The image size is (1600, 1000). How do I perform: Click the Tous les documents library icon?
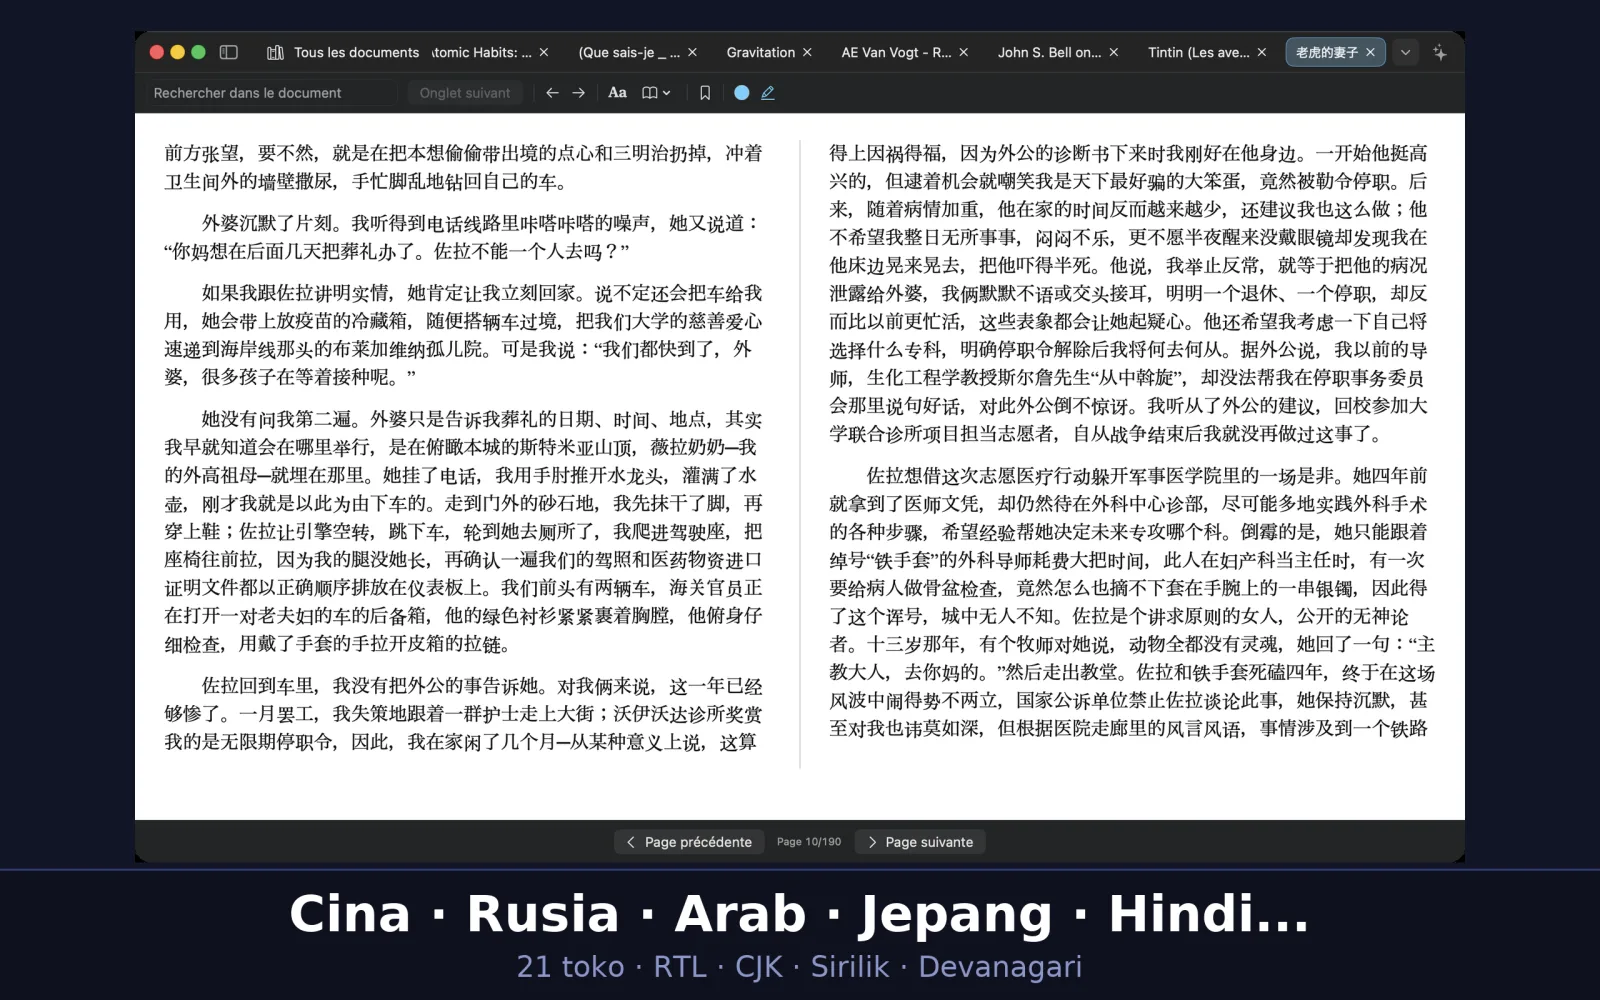(x=275, y=52)
